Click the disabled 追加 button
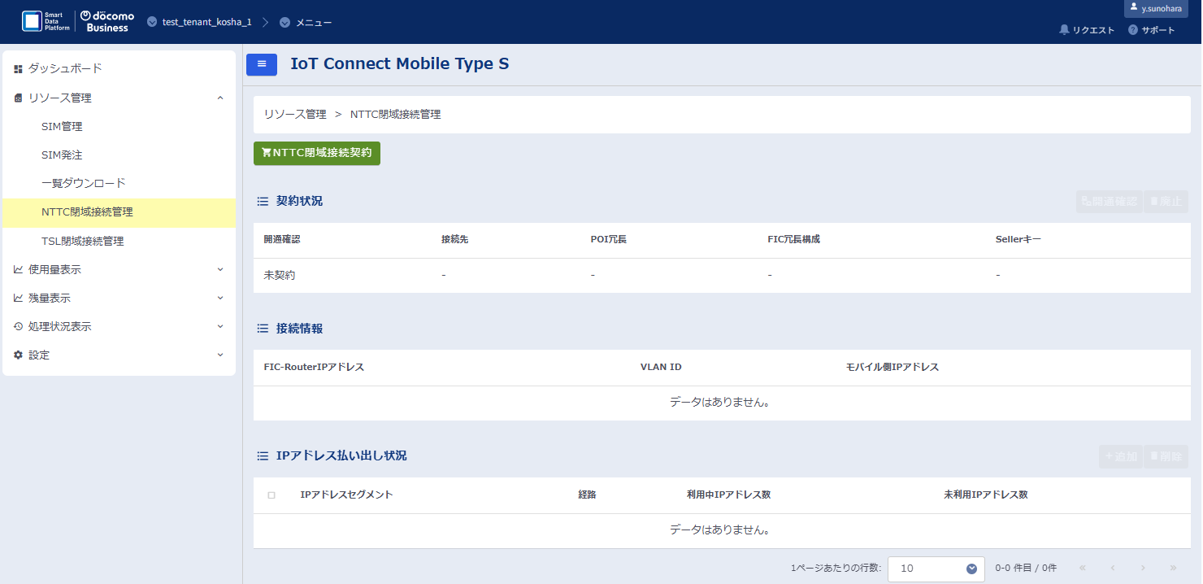This screenshot has width=1203, height=584. [x=1120, y=456]
